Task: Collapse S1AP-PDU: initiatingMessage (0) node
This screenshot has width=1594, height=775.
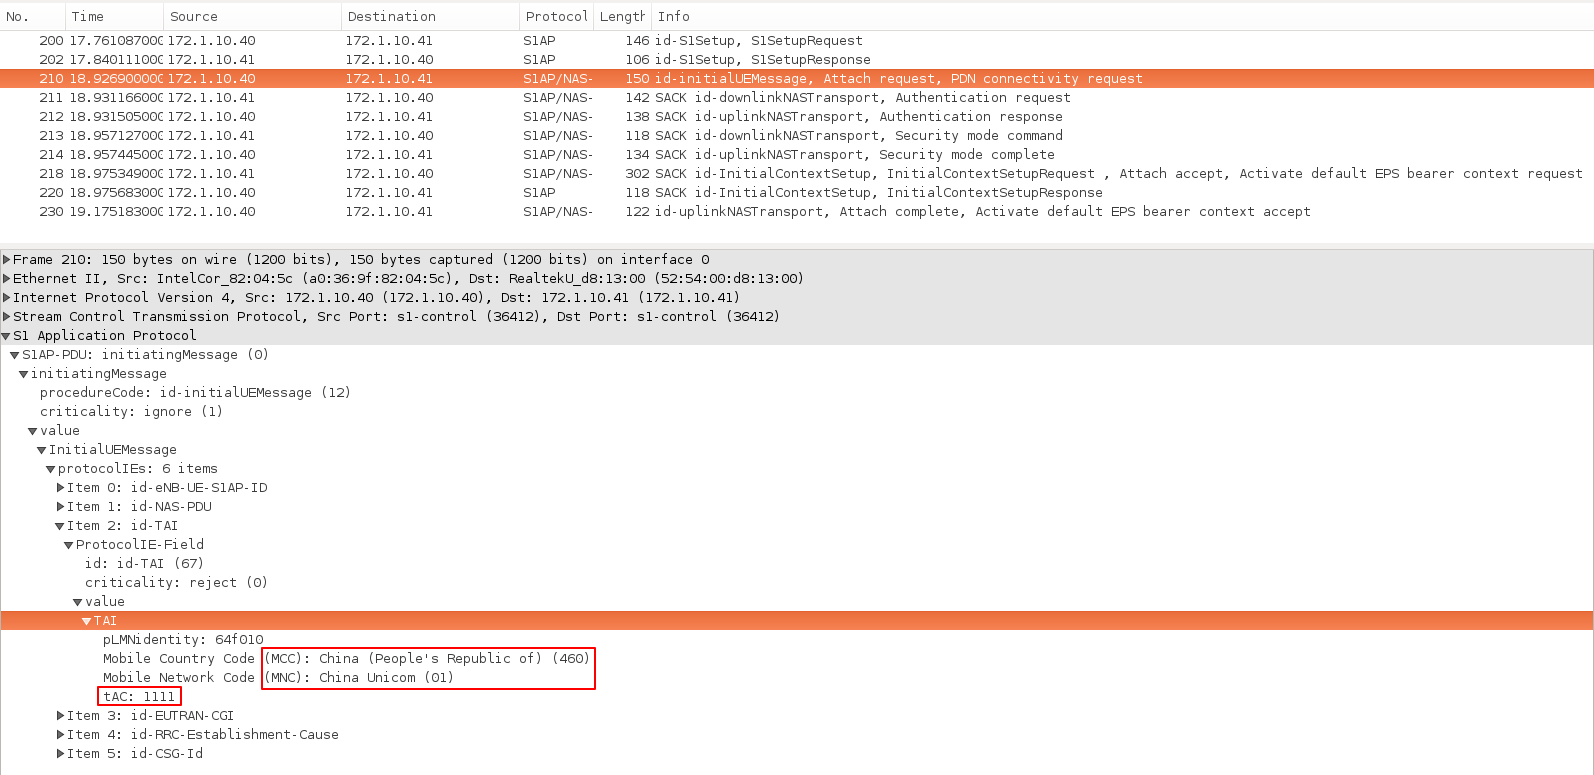Action: pos(15,355)
